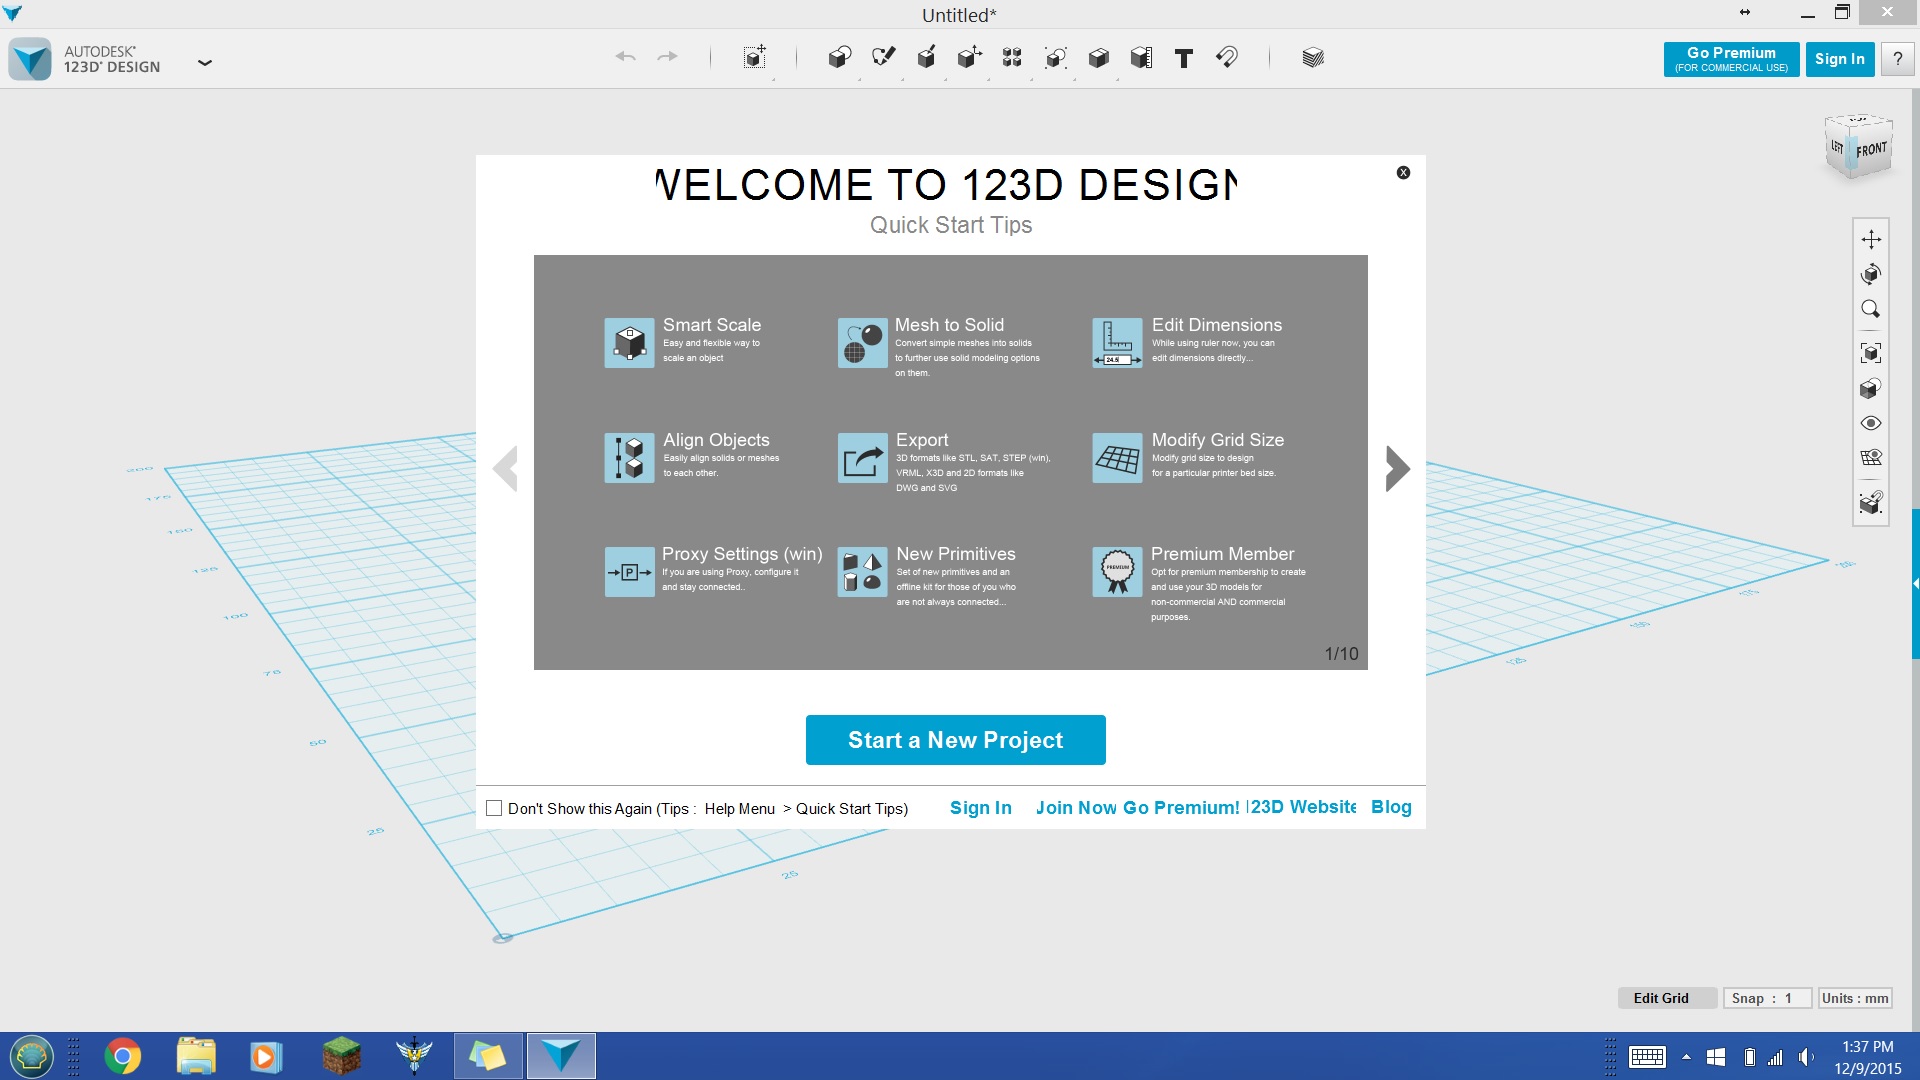Open the Pattern tool
This screenshot has height=1080, width=1920.
point(1012,57)
